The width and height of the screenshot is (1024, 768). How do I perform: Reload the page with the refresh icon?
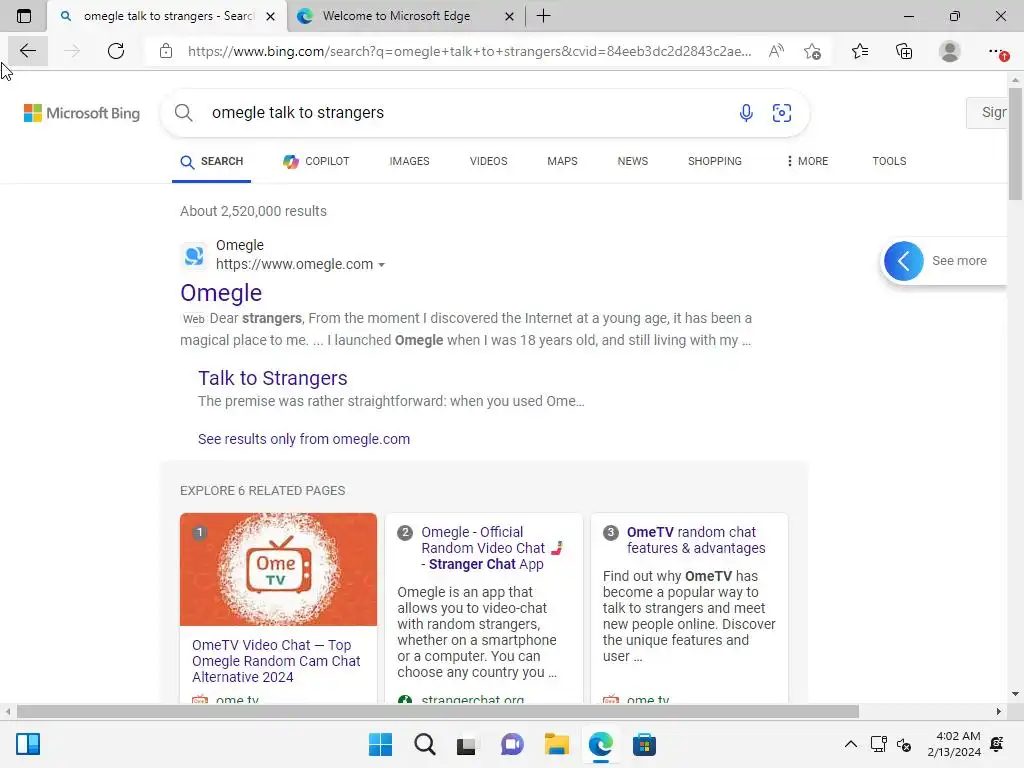pyautogui.click(x=116, y=51)
